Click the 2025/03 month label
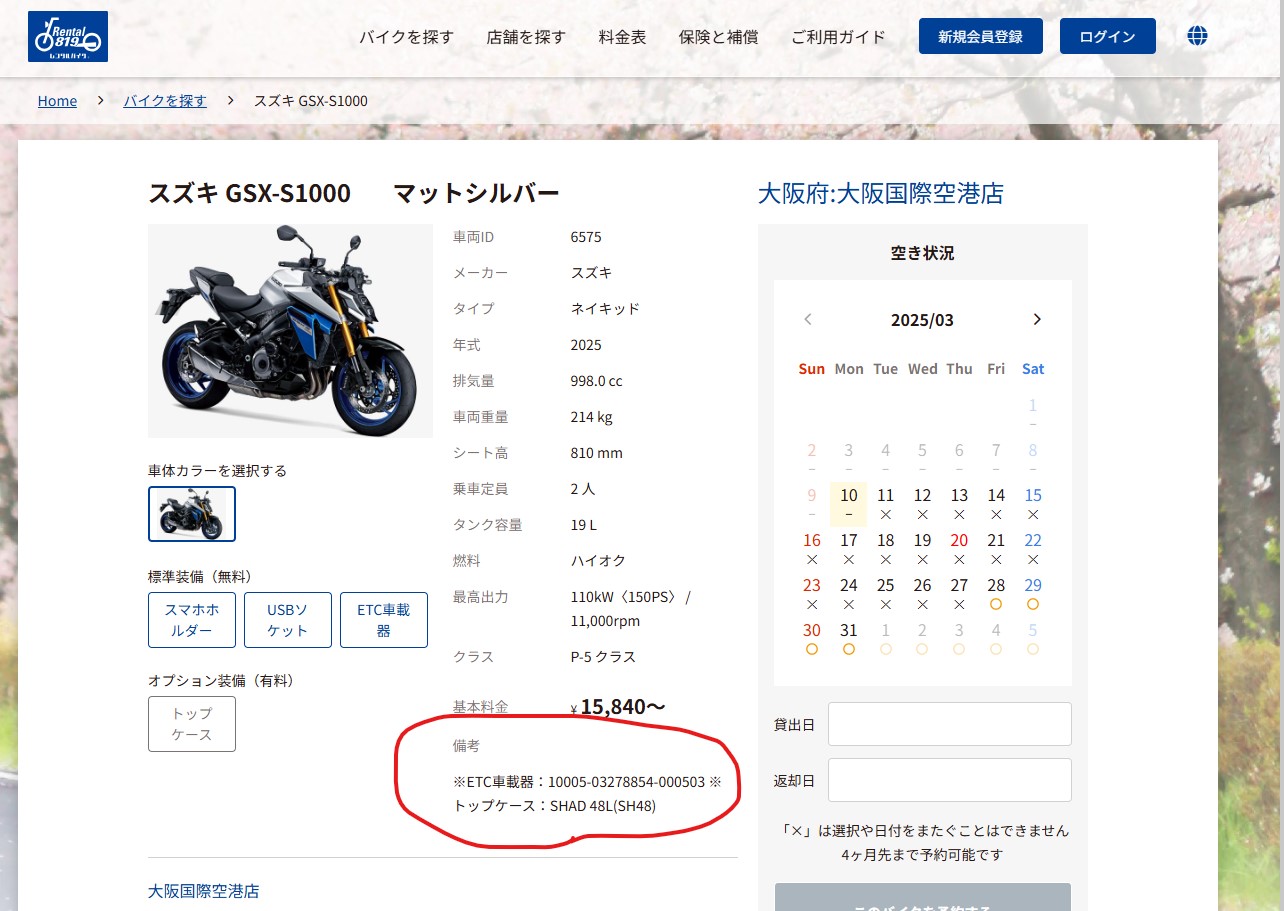 pyautogui.click(x=922, y=320)
